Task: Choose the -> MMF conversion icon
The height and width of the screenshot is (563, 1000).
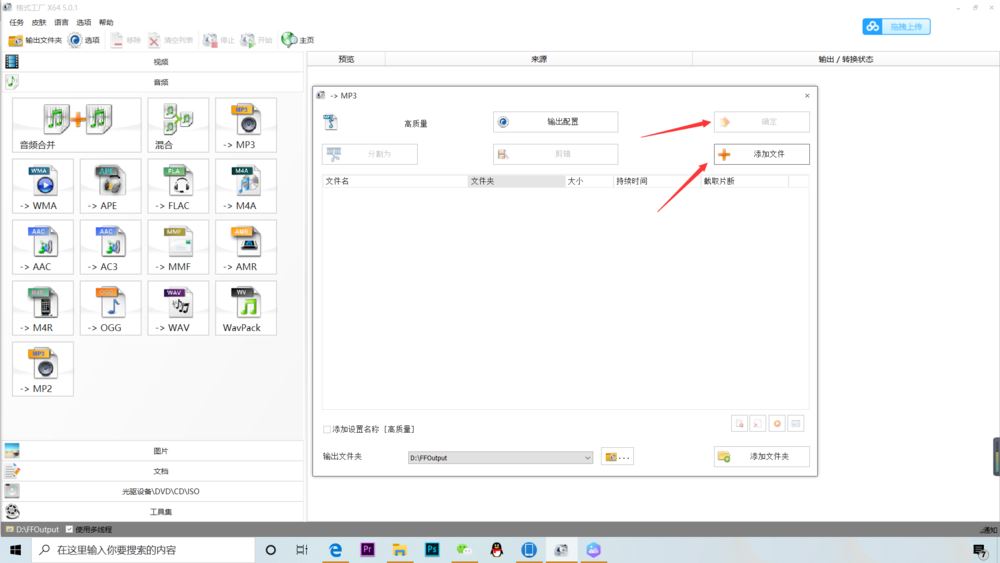Action: [178, 247]
